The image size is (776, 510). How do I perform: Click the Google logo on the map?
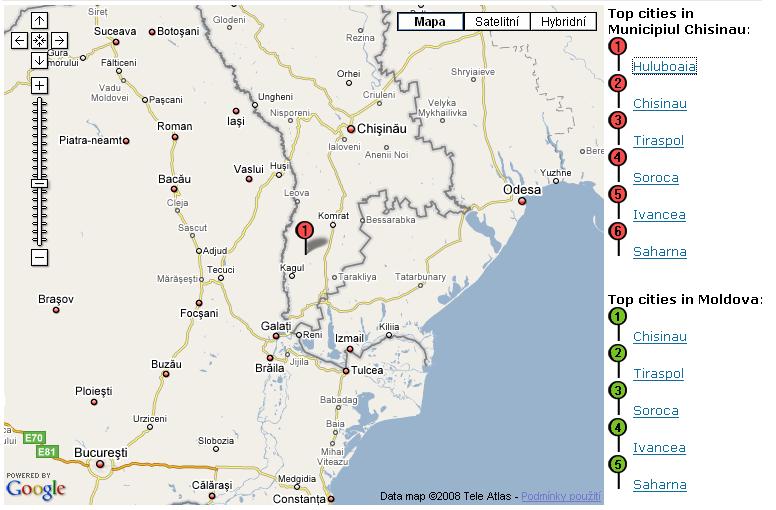pos(36,487)
